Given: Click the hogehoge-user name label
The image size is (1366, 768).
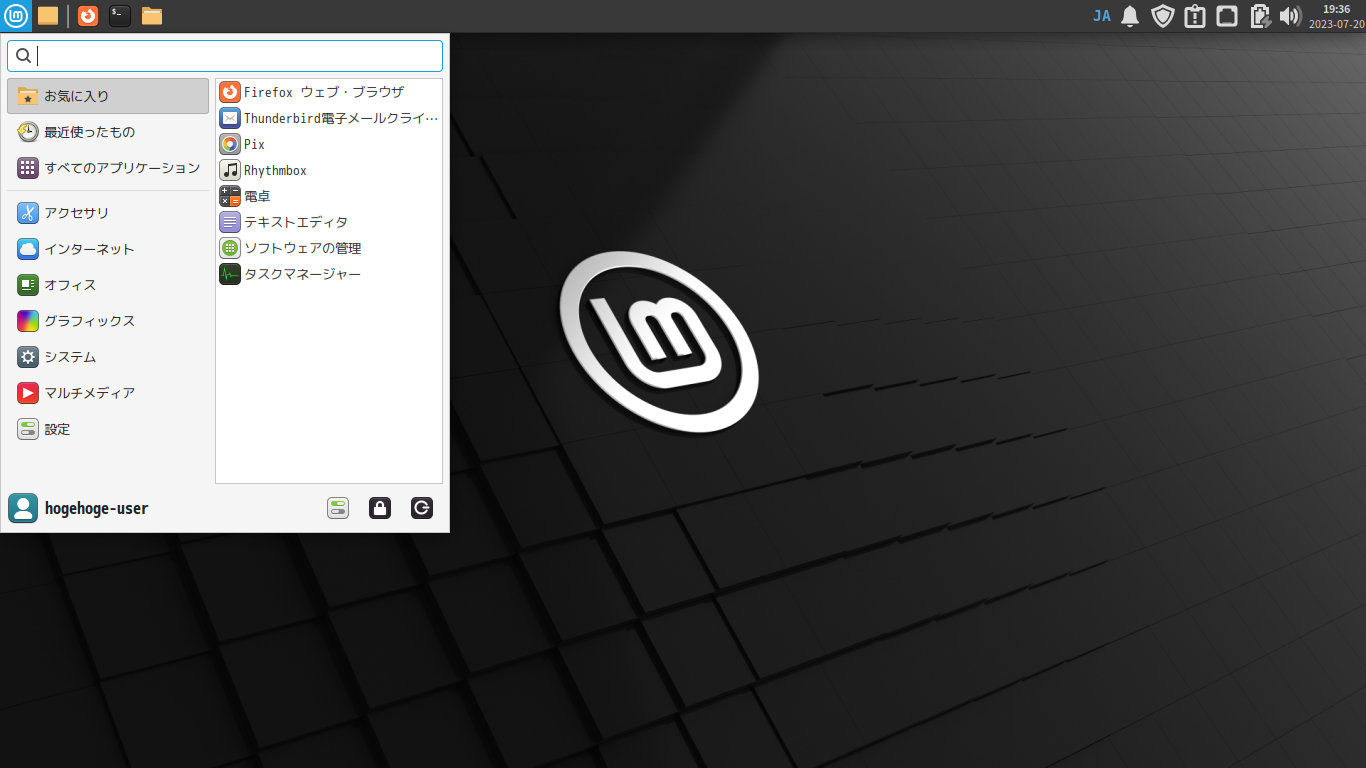Looking at the screenshot, I should pyautogui.click(x=96, y=508).
